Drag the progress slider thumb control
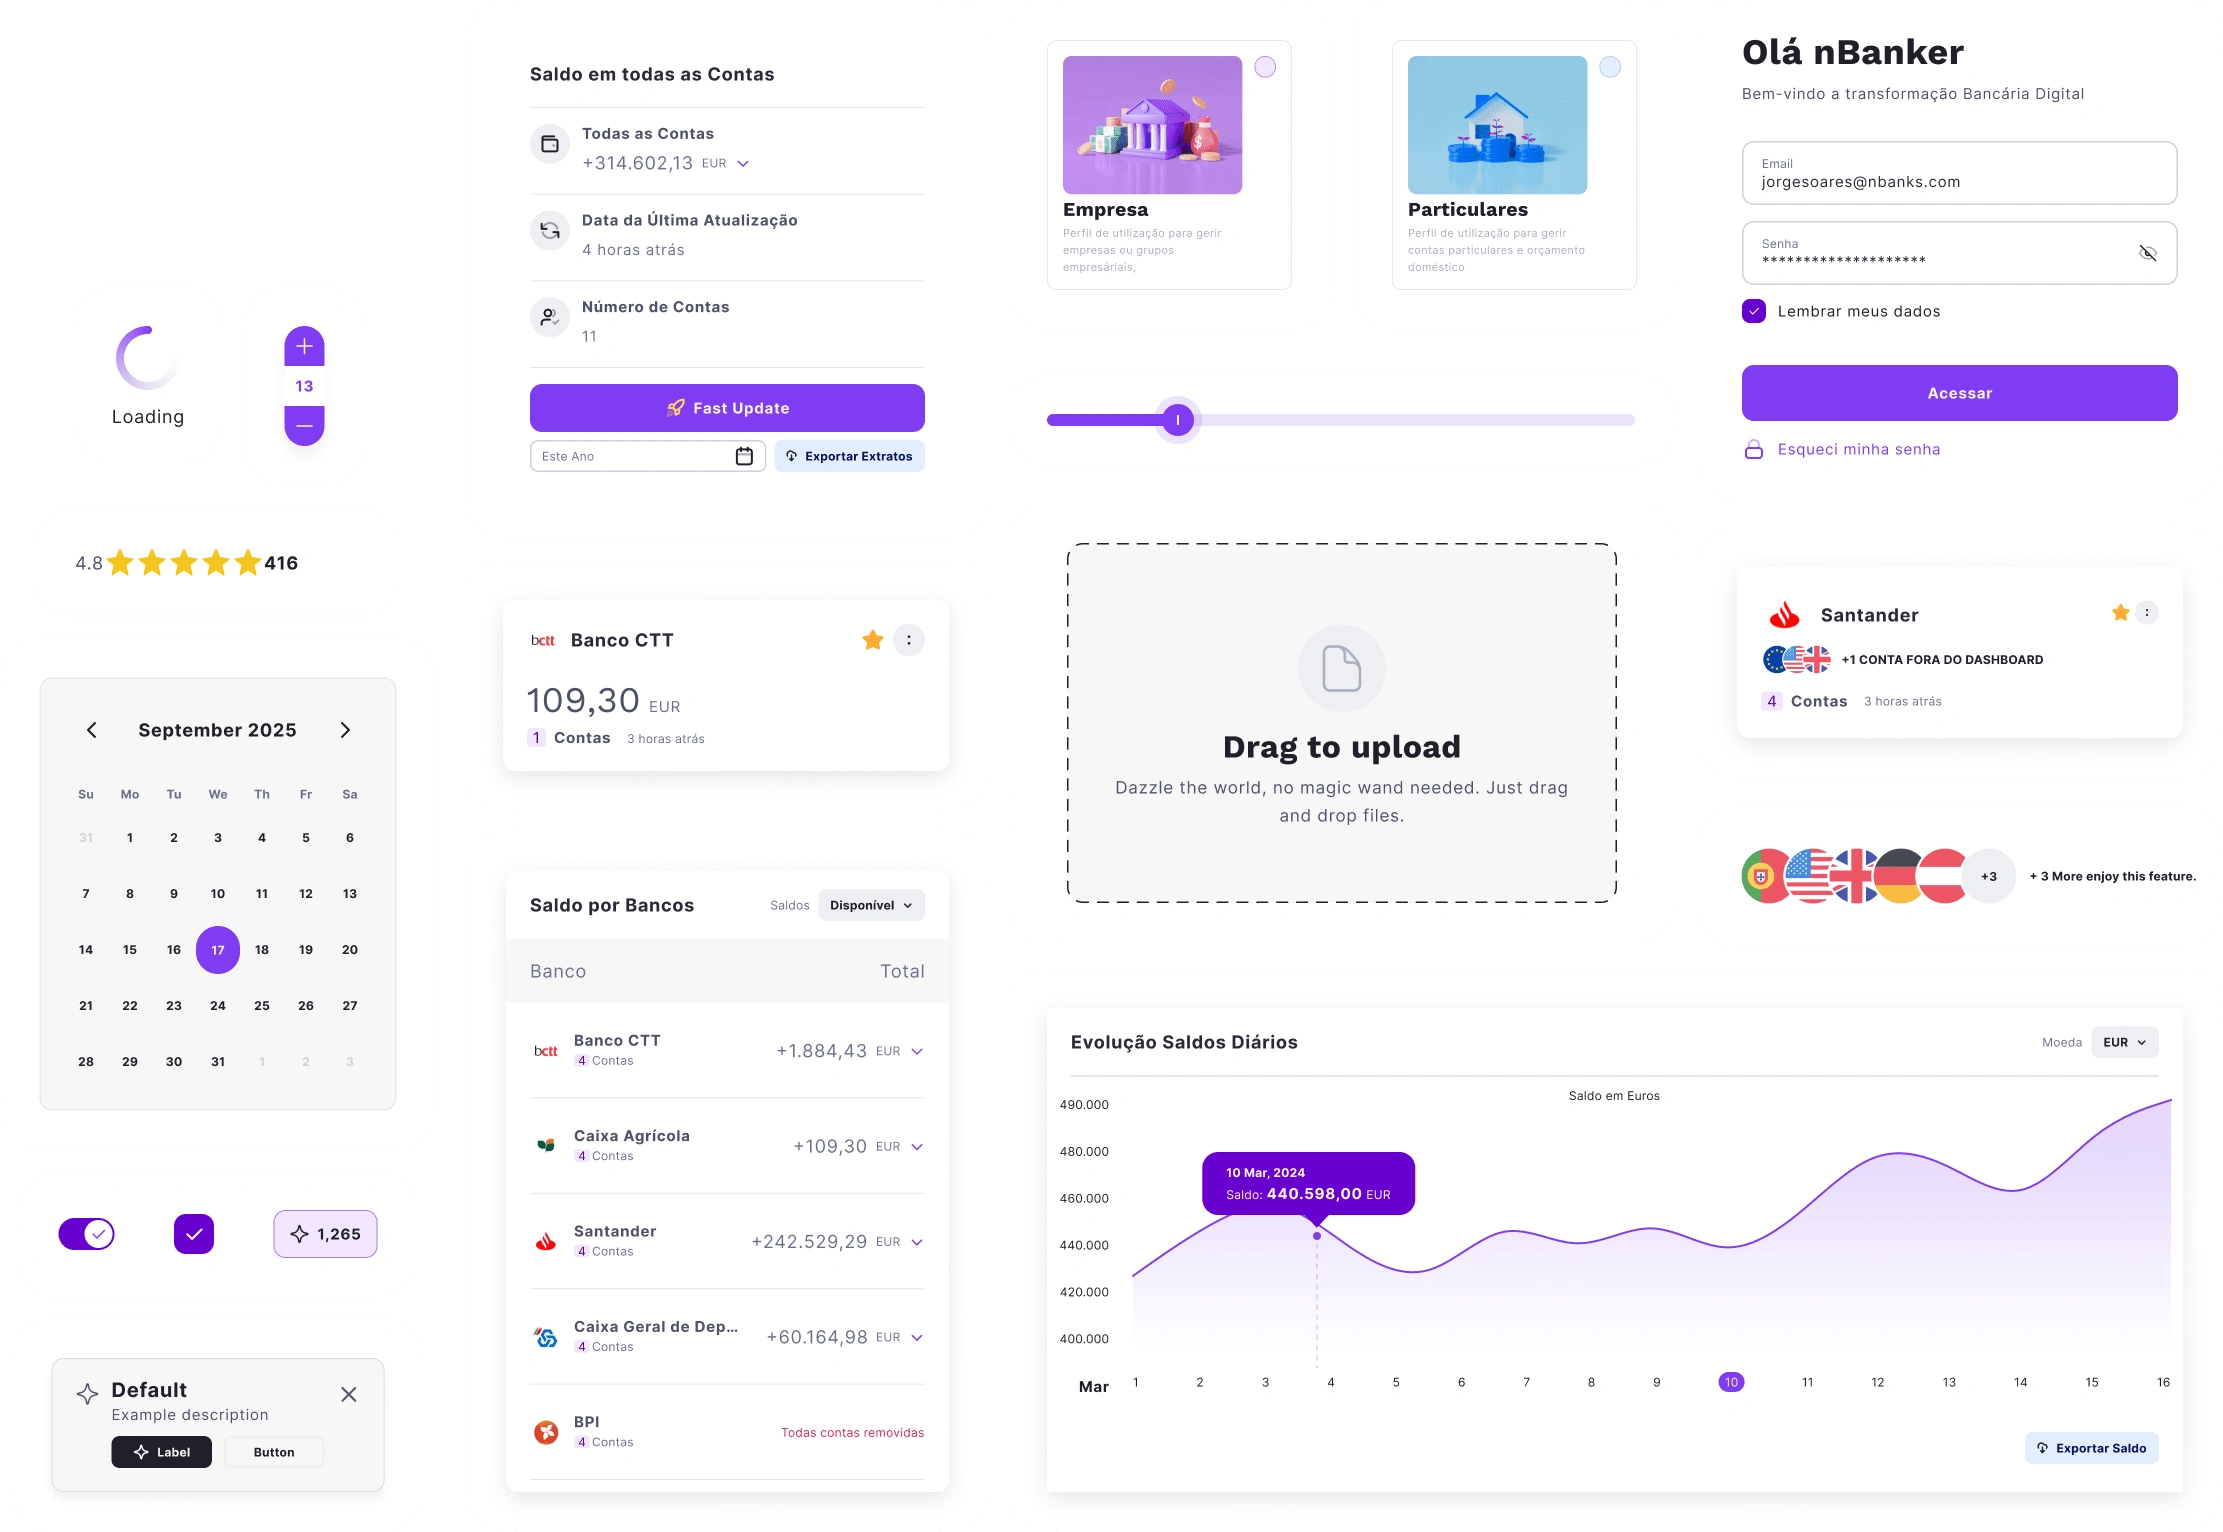Image resolution: width=2223 pixels, height=1532 pixels. click(x=1177, y=421)
